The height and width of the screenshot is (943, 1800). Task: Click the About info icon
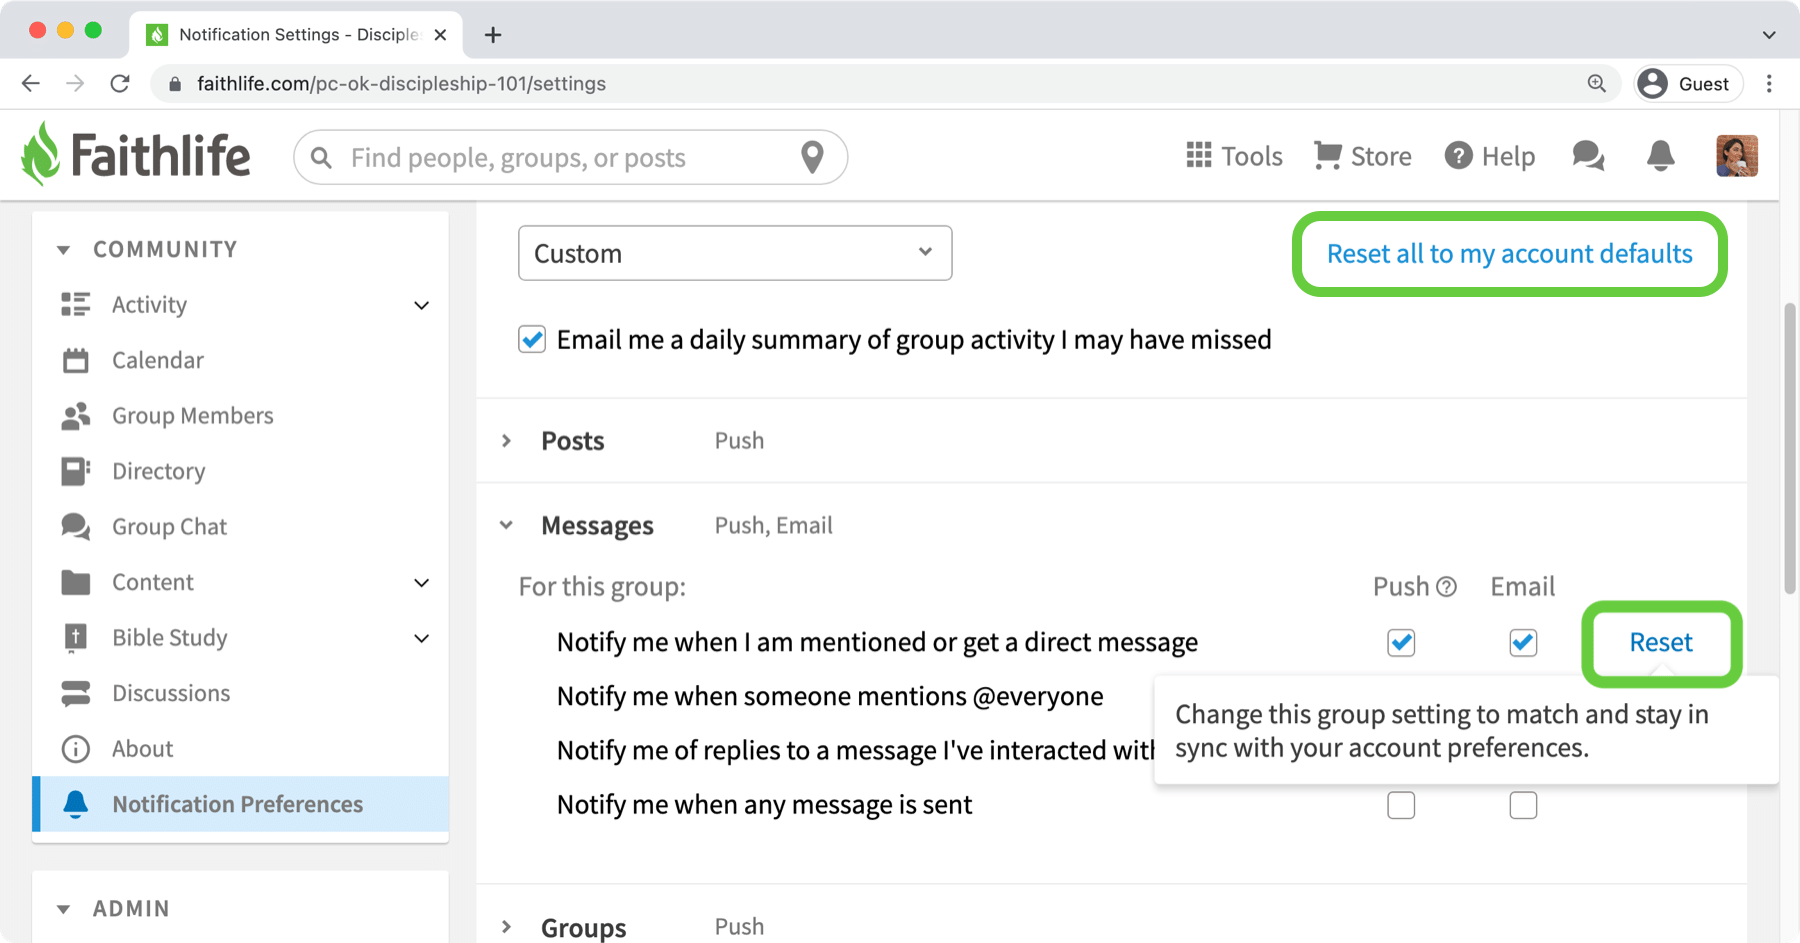coord(76,749)
